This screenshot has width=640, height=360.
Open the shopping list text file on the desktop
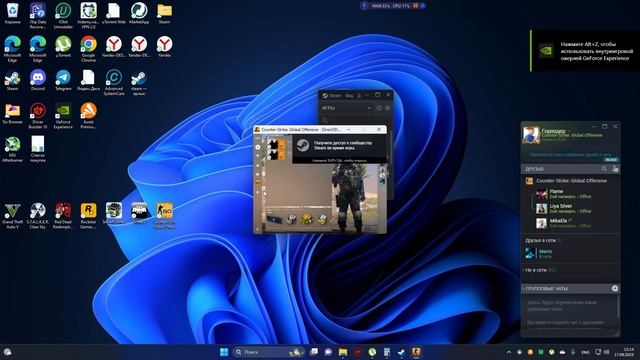coord(38,149)
